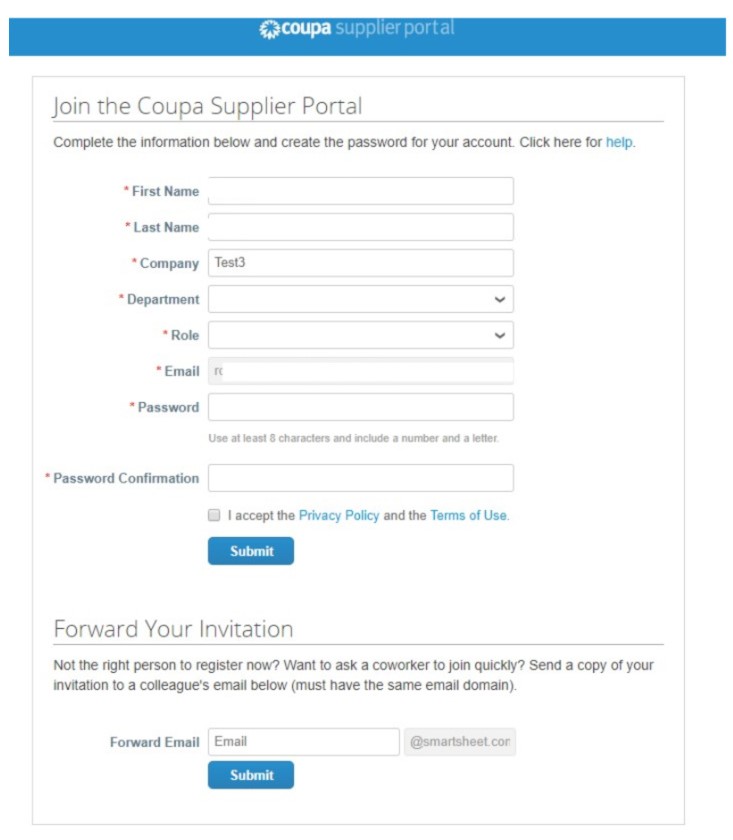Click the Password Confirmation input

[x=360, y=478]
